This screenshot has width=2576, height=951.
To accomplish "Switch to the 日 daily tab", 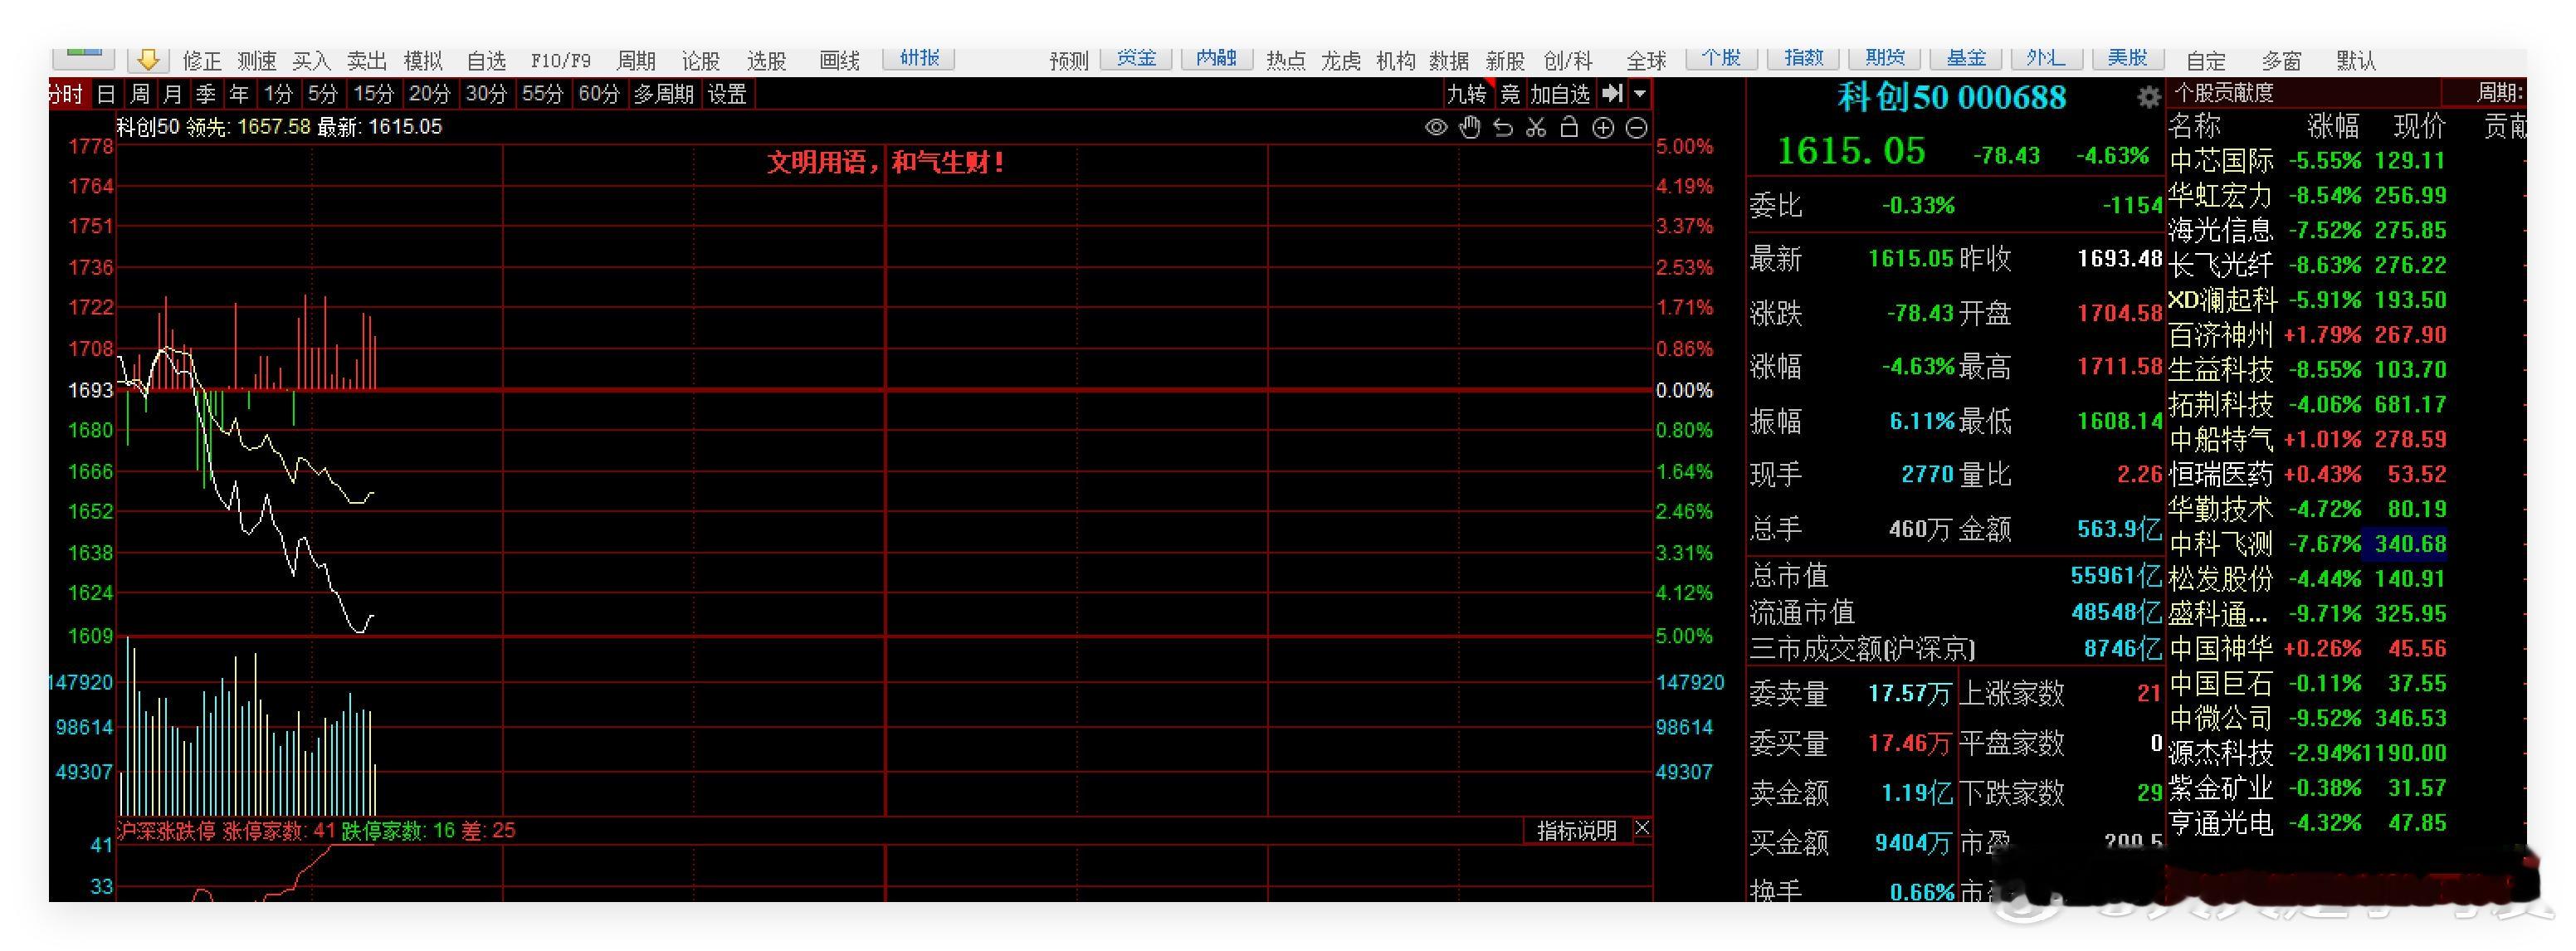I will pyautogui.click(x=107, y=94).
